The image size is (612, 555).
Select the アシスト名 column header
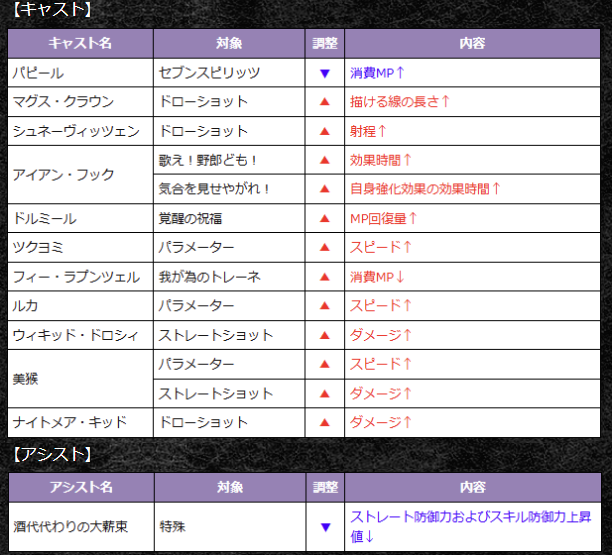pyautogui.click(x=81, y=487)
